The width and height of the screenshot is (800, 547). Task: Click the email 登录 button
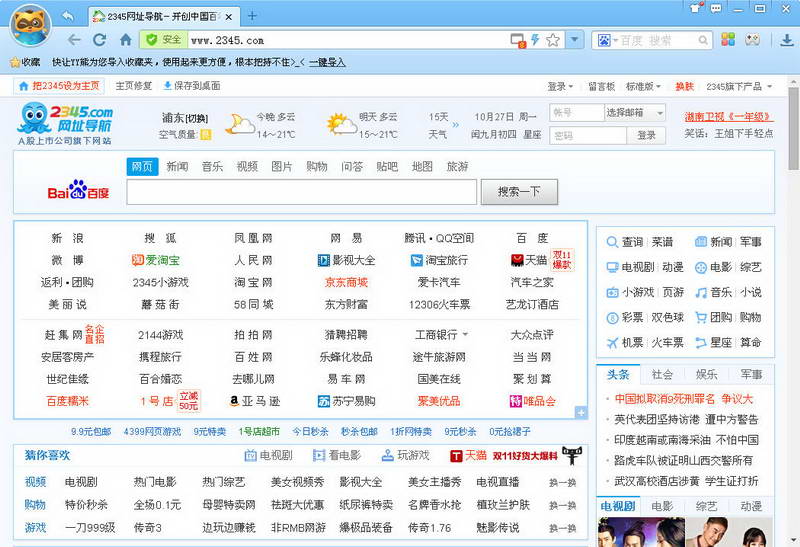tap(646, 135)
